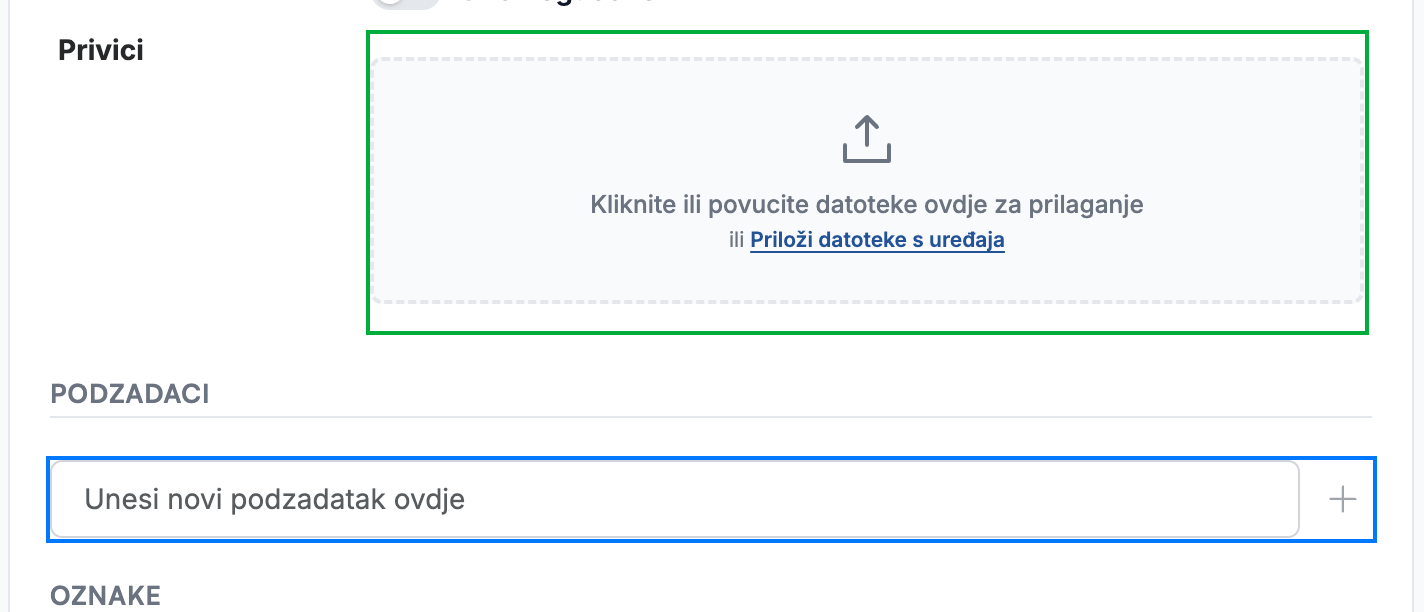1424x612 pixels.
Task: Toggle the partially visible switch above Privici
Action: 406,3
